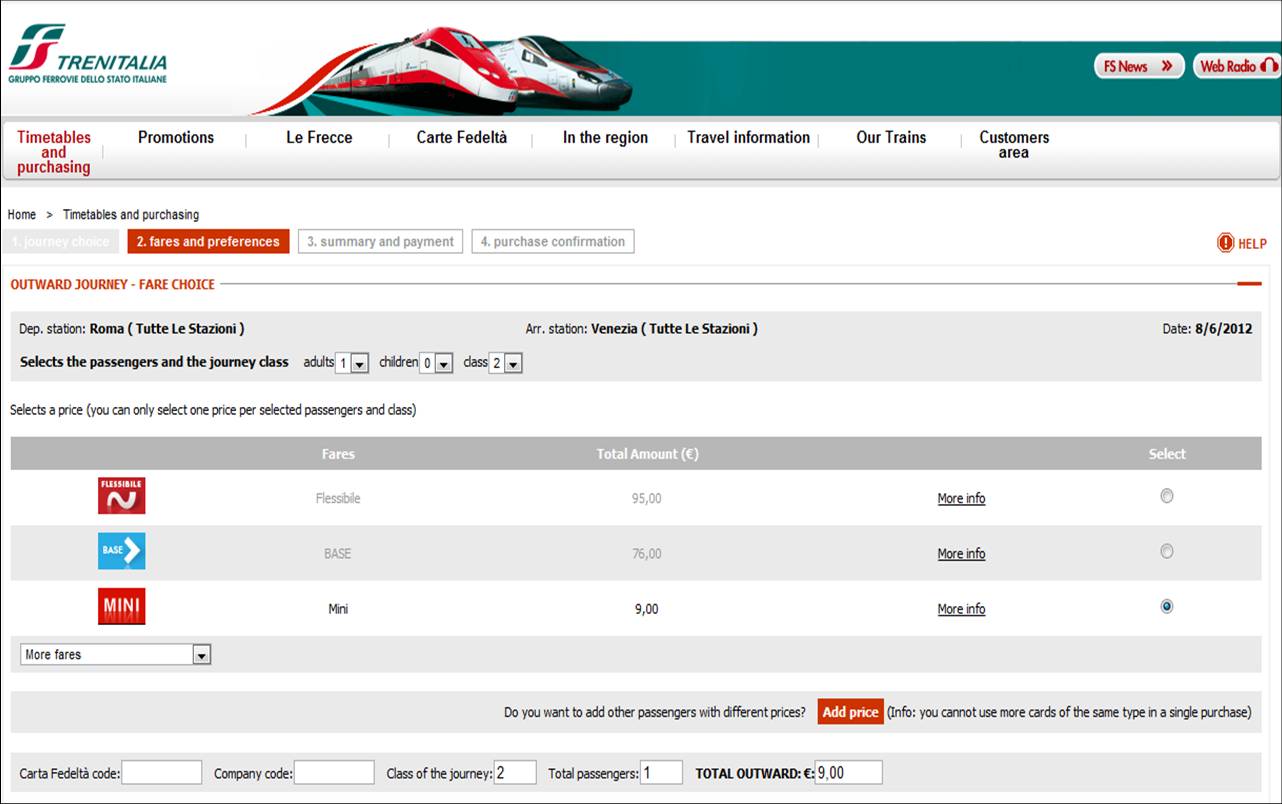Click the red HELP exclamation icon

tap(1225, 243)
